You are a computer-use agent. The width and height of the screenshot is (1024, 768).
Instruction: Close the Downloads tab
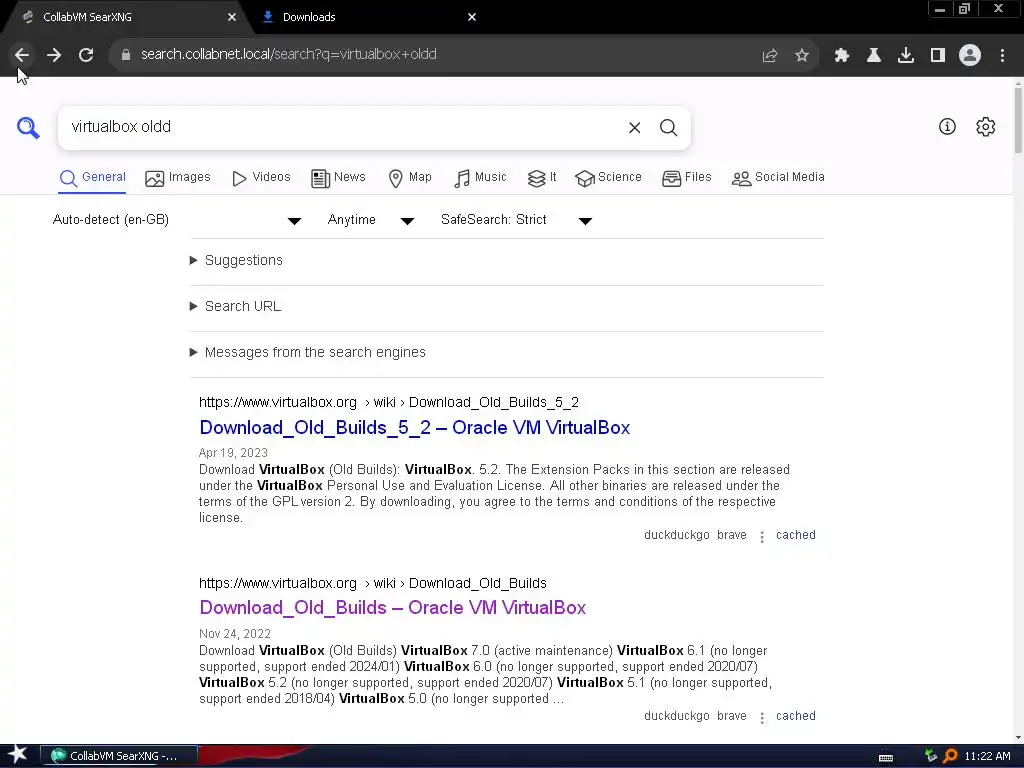(x=472, y=18)
